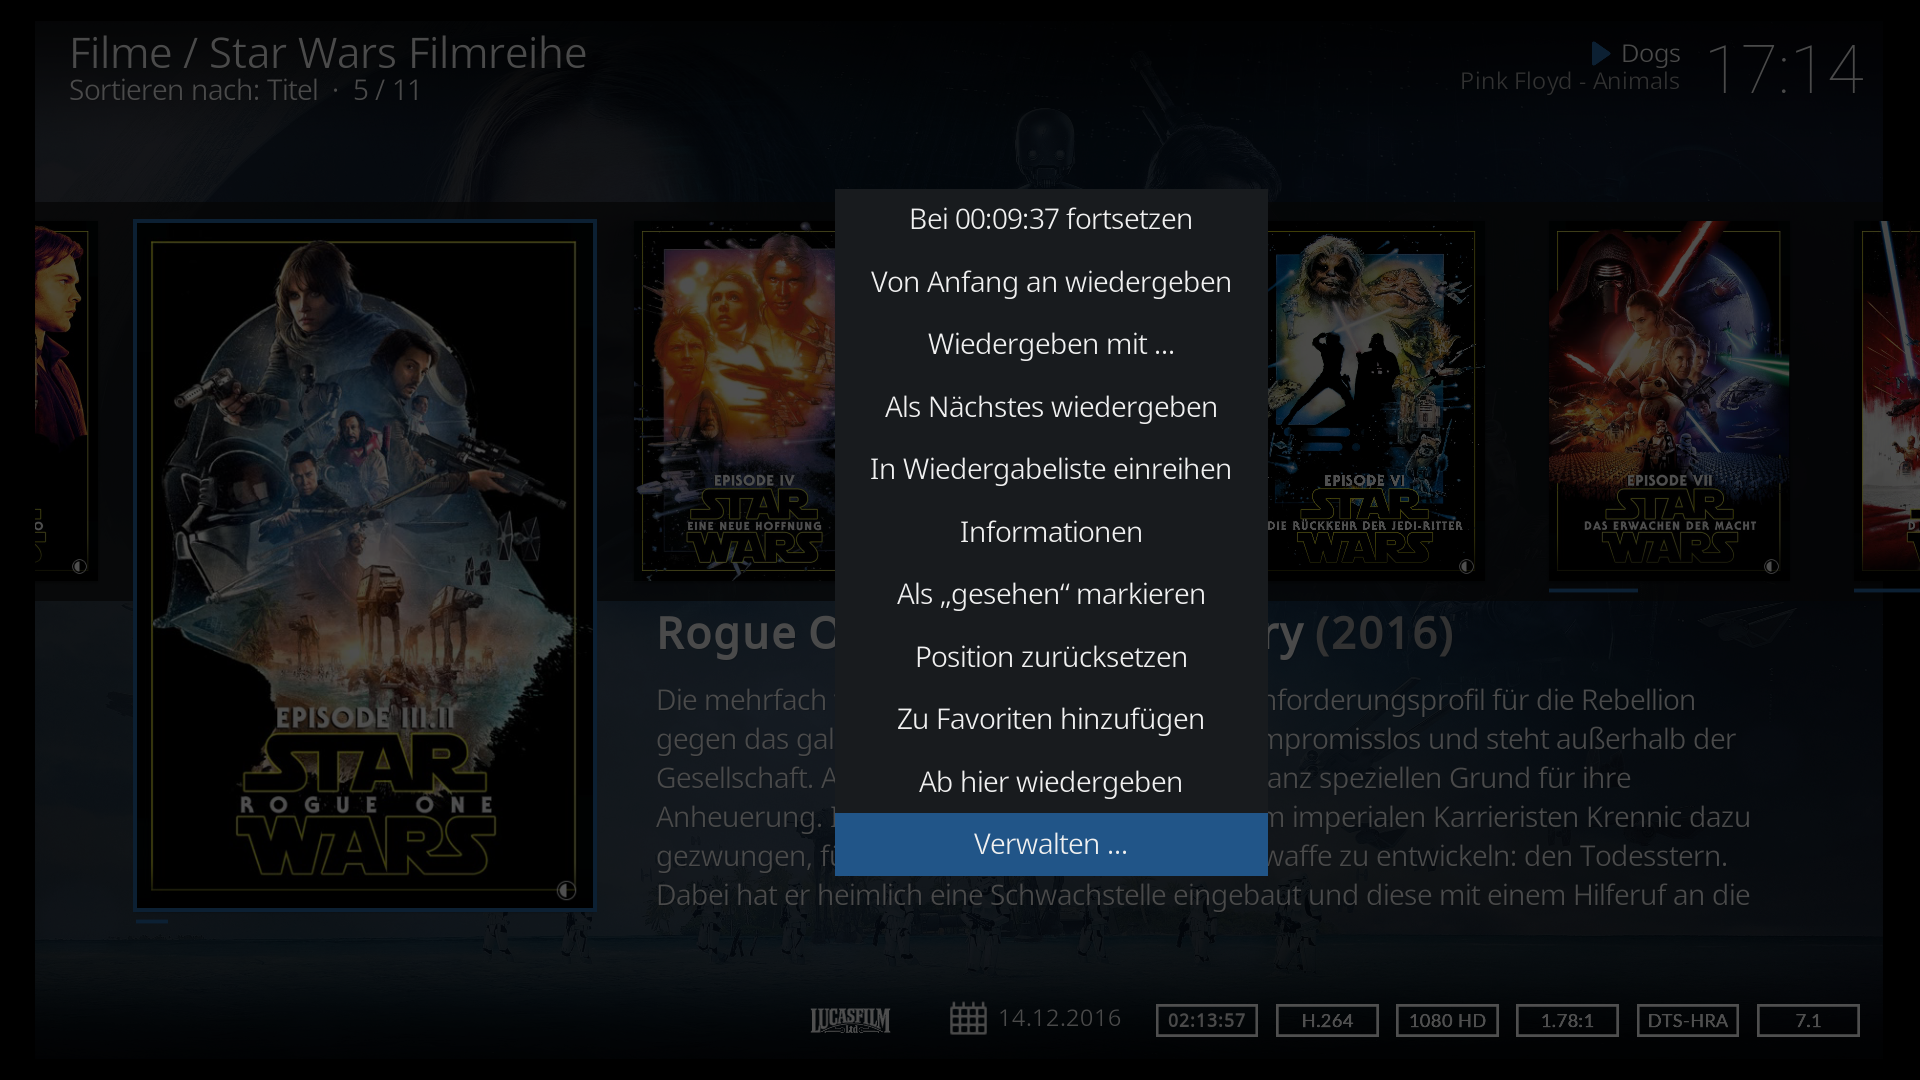Select 'Als Nächstes wiedergeben'
The width and height of the screenshot is (1920, 1080).
pyautogui.click(x=1051, y=407)
